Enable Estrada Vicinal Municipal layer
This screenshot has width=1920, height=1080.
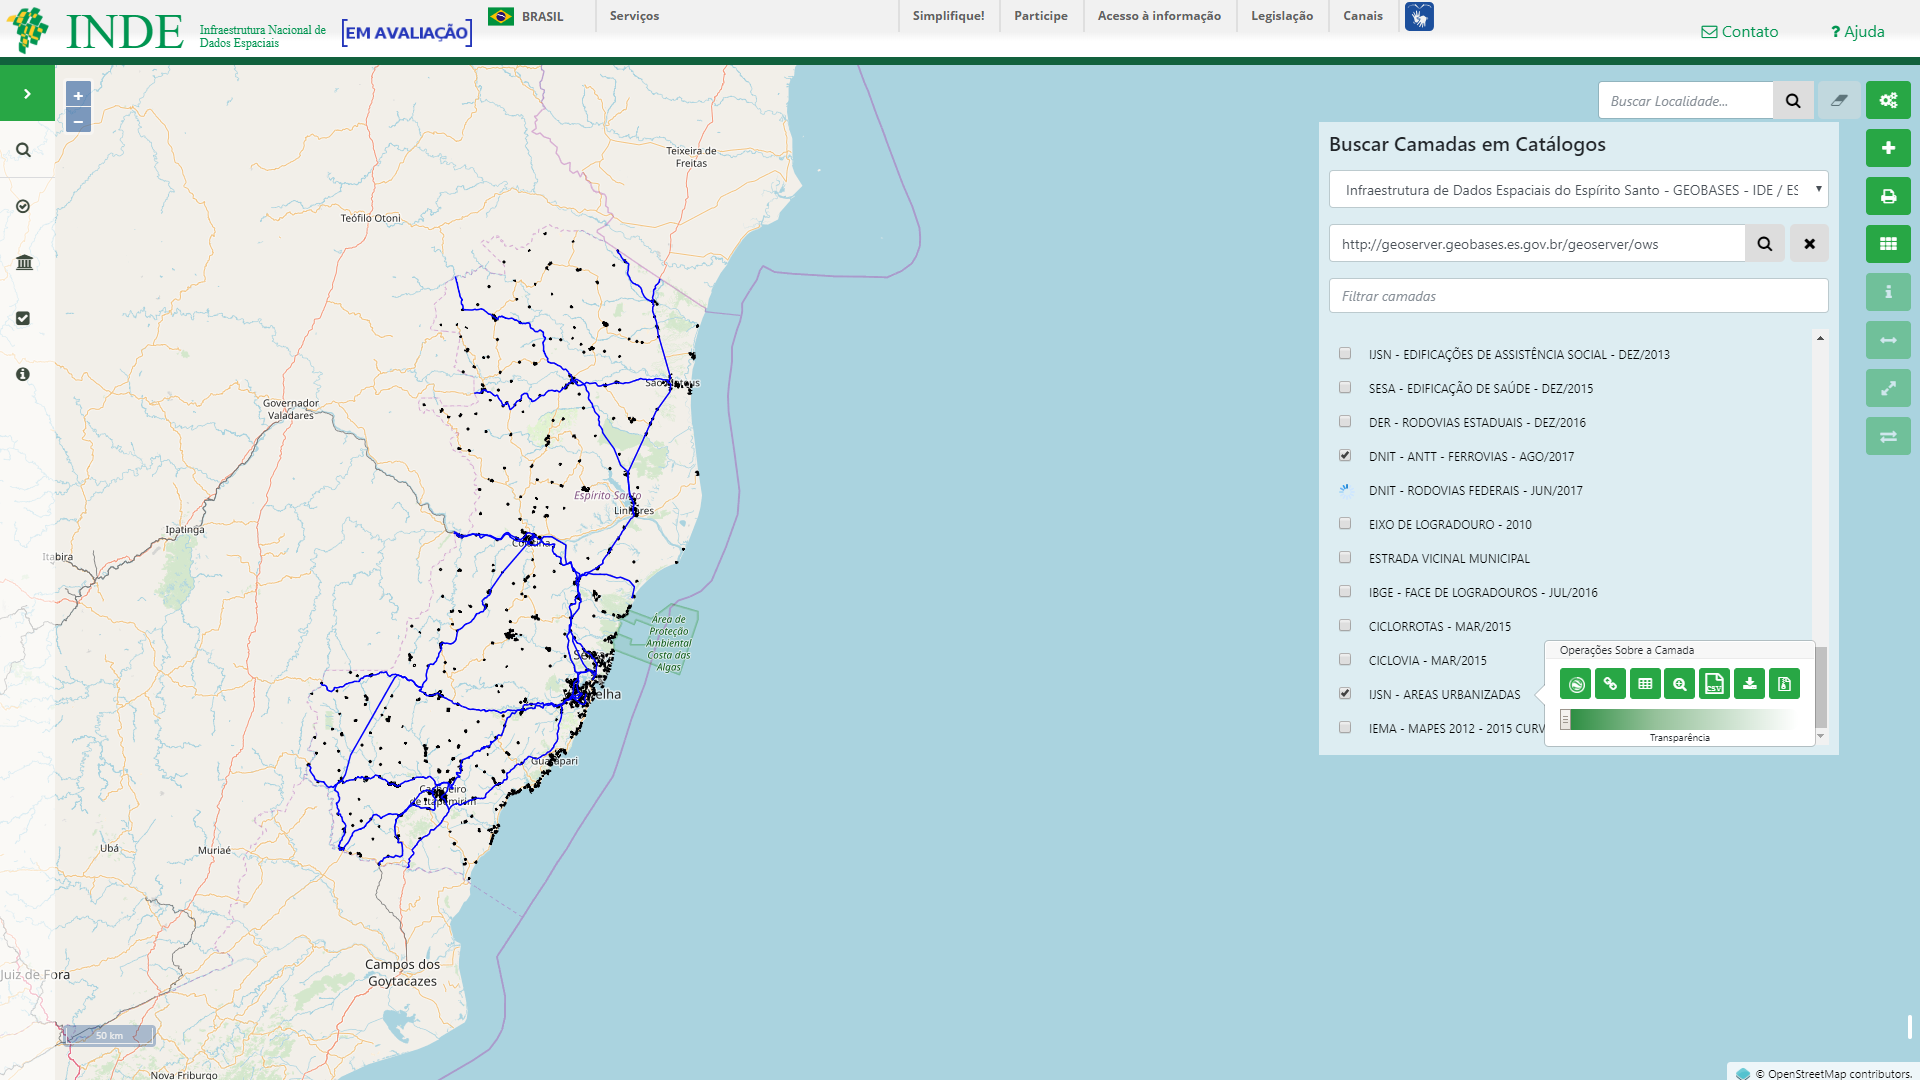coord(1345,558)
